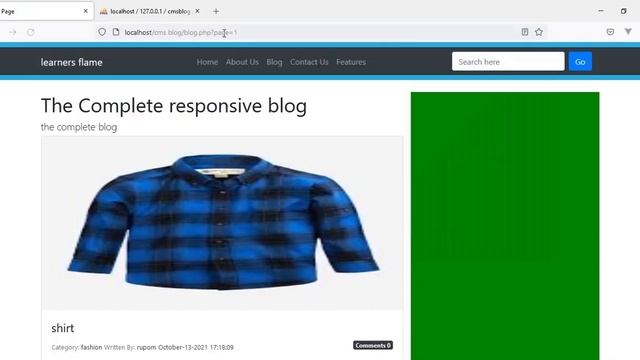Open Blog nav link
Screen dimensions: 640x360
(x=274, y=62)
